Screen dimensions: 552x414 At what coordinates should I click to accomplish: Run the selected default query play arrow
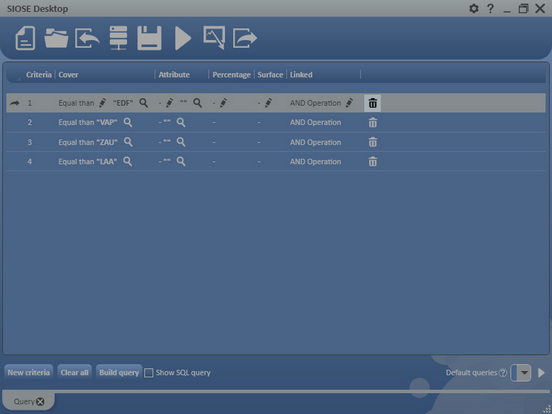tap(541, 373)
